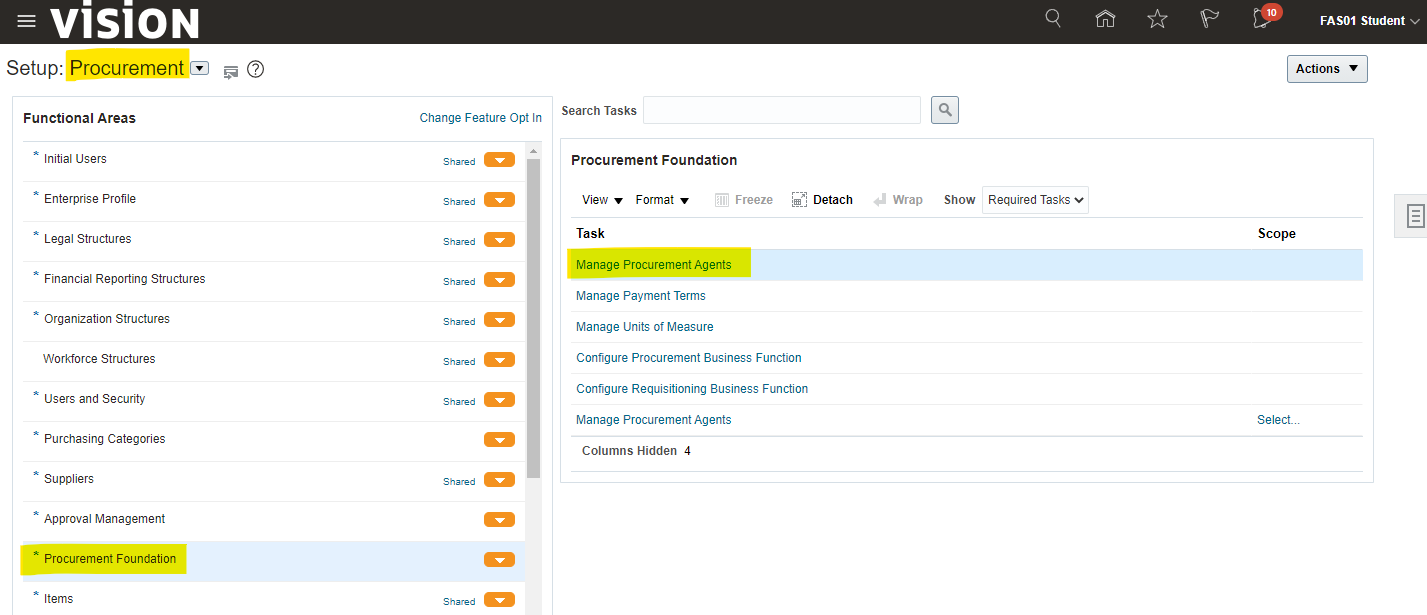
Task: Open the side panel tasks icon
Action: pyautogui.click(x=1414, y=216)
